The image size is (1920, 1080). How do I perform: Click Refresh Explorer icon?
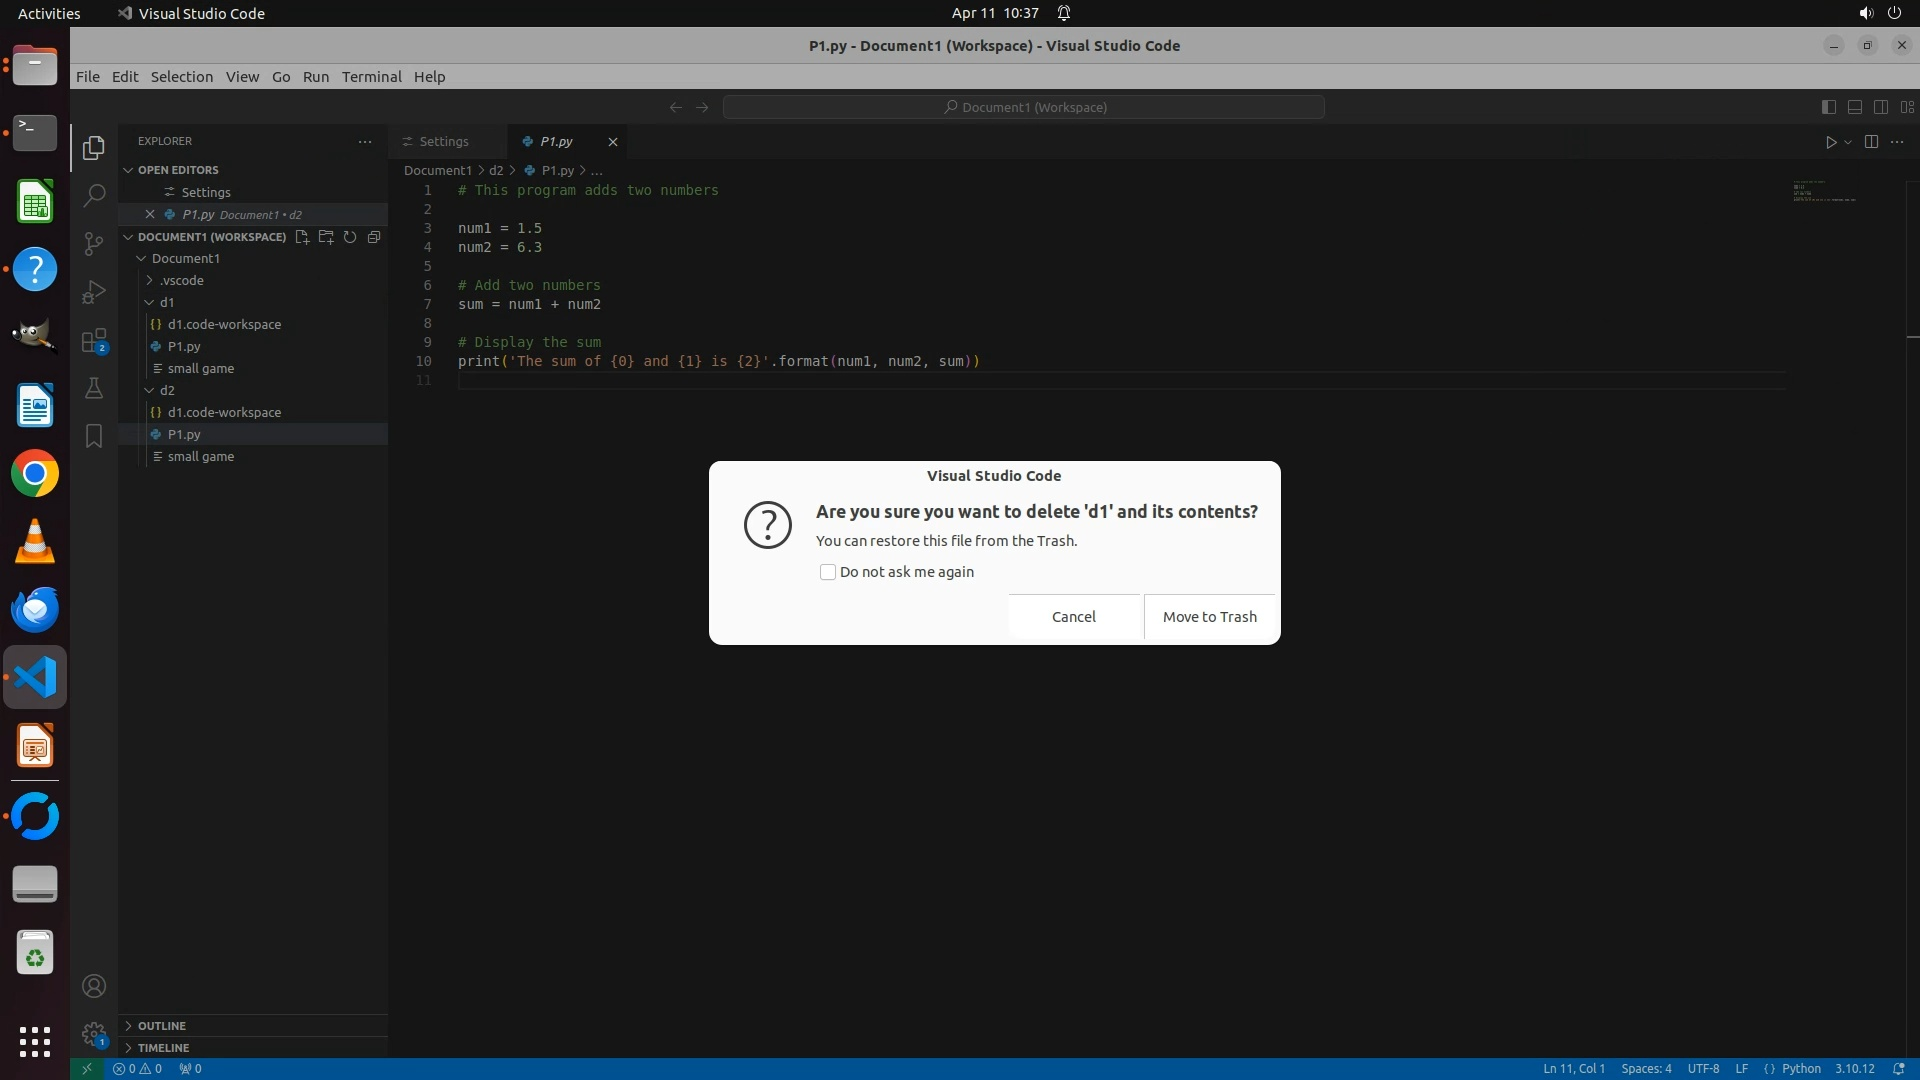click(x=350, y=237)
